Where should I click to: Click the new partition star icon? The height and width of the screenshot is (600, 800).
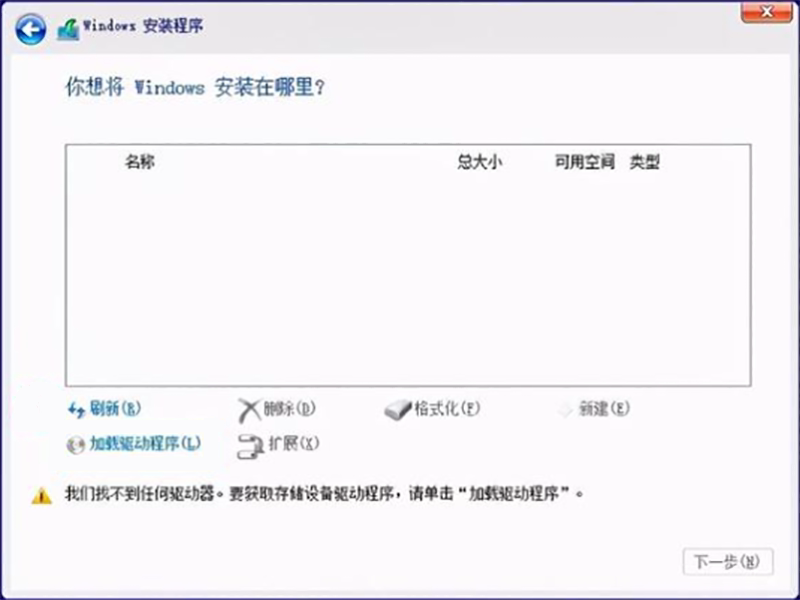565,410
